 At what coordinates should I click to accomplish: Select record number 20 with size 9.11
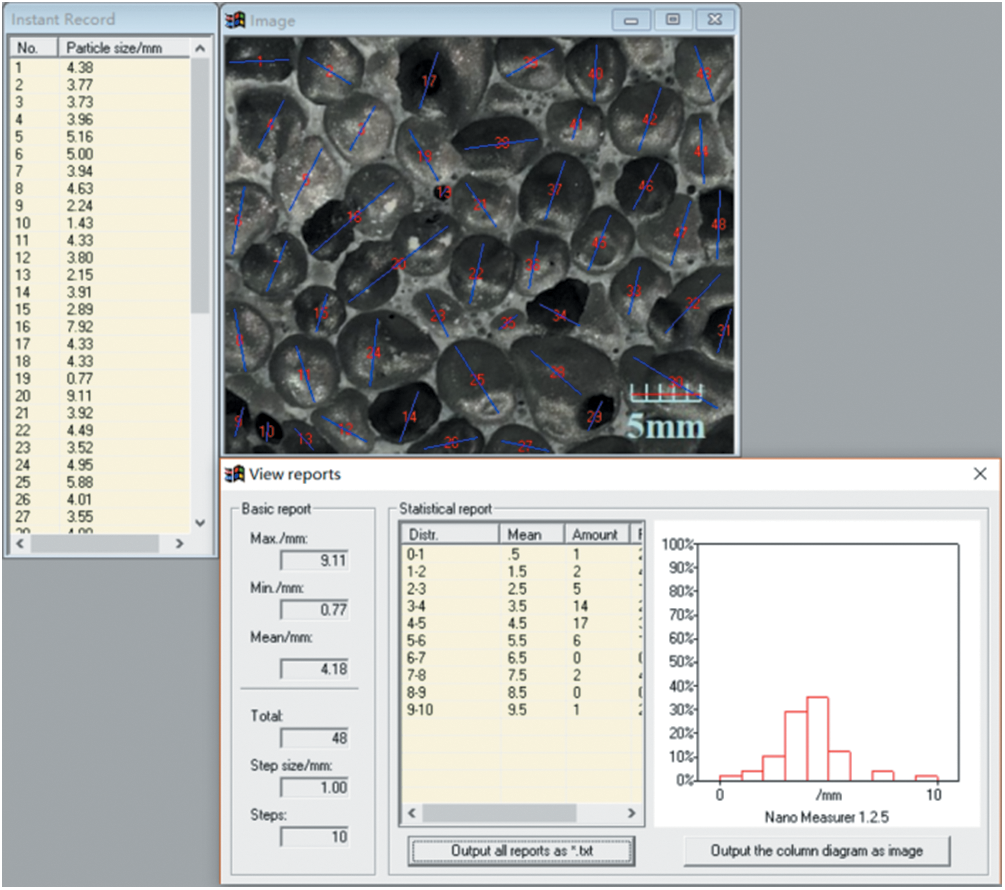tap(80, 396)
